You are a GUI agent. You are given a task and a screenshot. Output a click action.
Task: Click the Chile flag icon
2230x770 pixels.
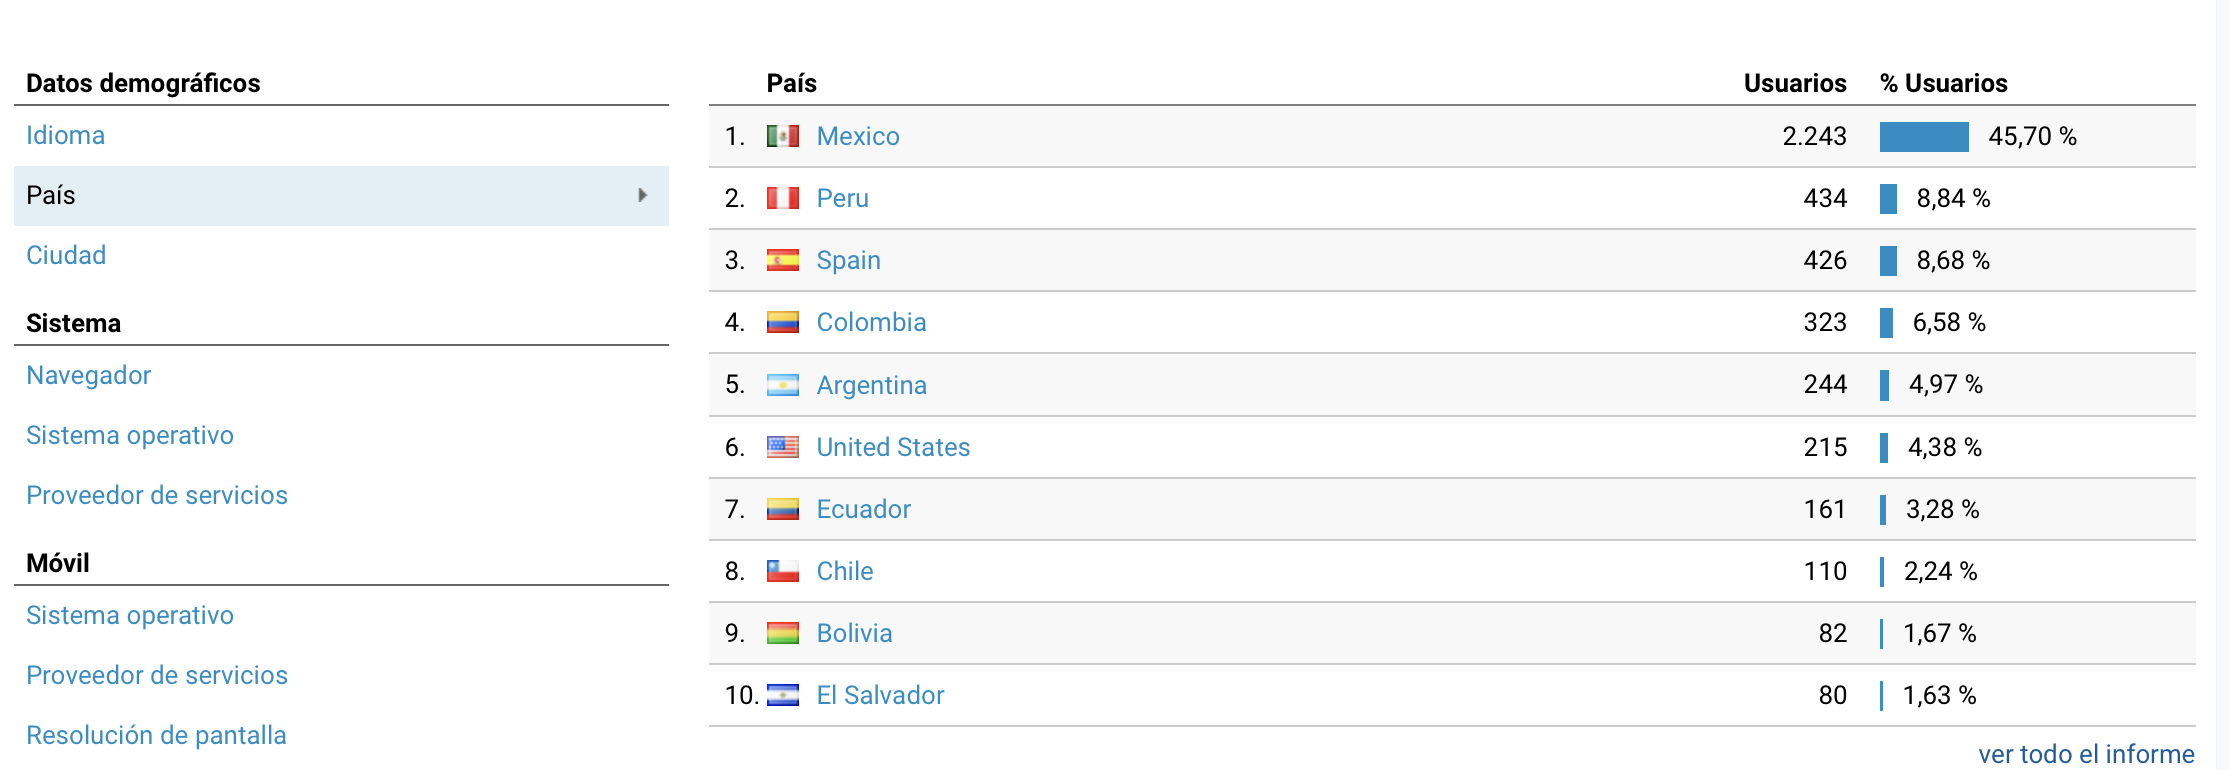(x=782, y=571)
